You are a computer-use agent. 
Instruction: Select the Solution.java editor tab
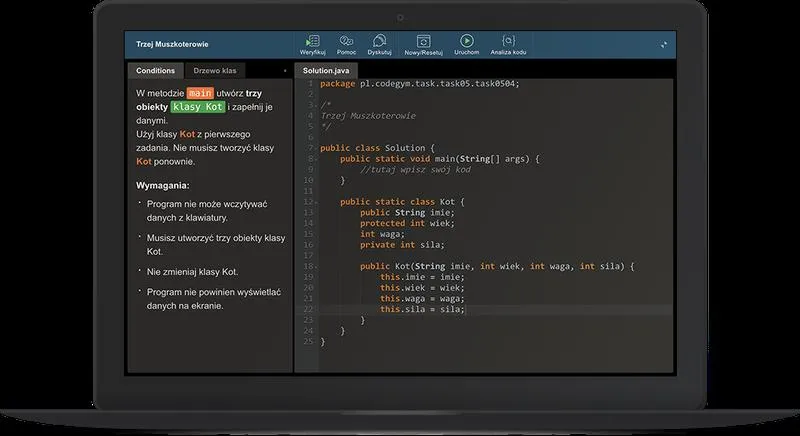pos(326,70)
